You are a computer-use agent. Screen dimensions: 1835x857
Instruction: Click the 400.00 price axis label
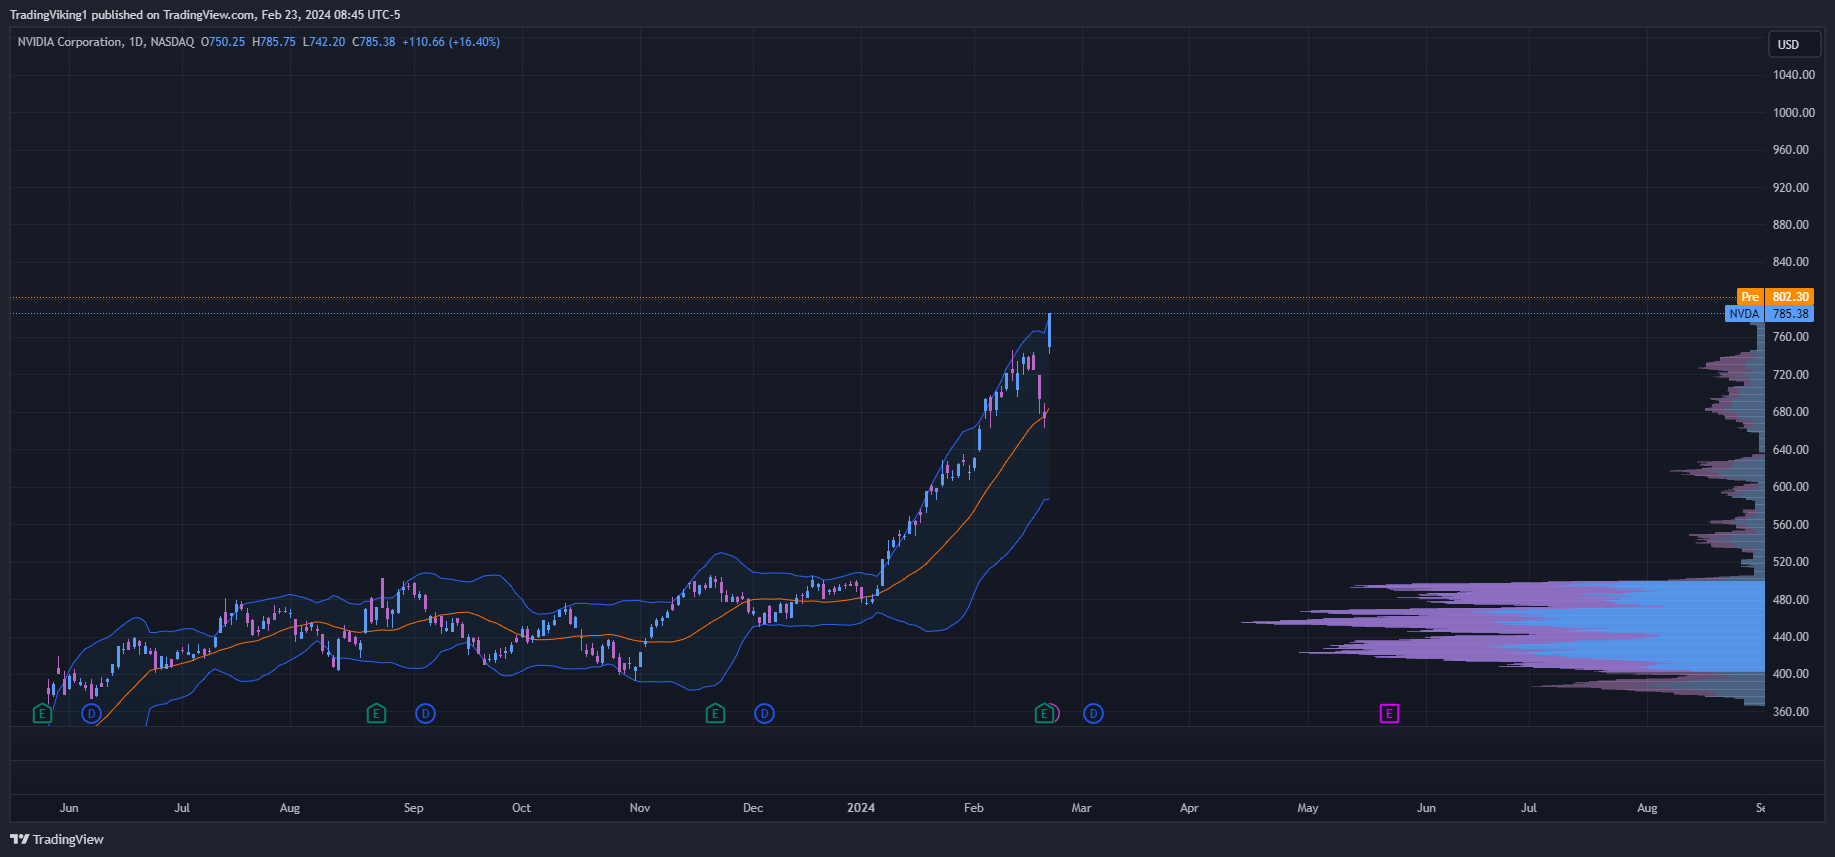pyautogui.click(x=1791, y=674)
